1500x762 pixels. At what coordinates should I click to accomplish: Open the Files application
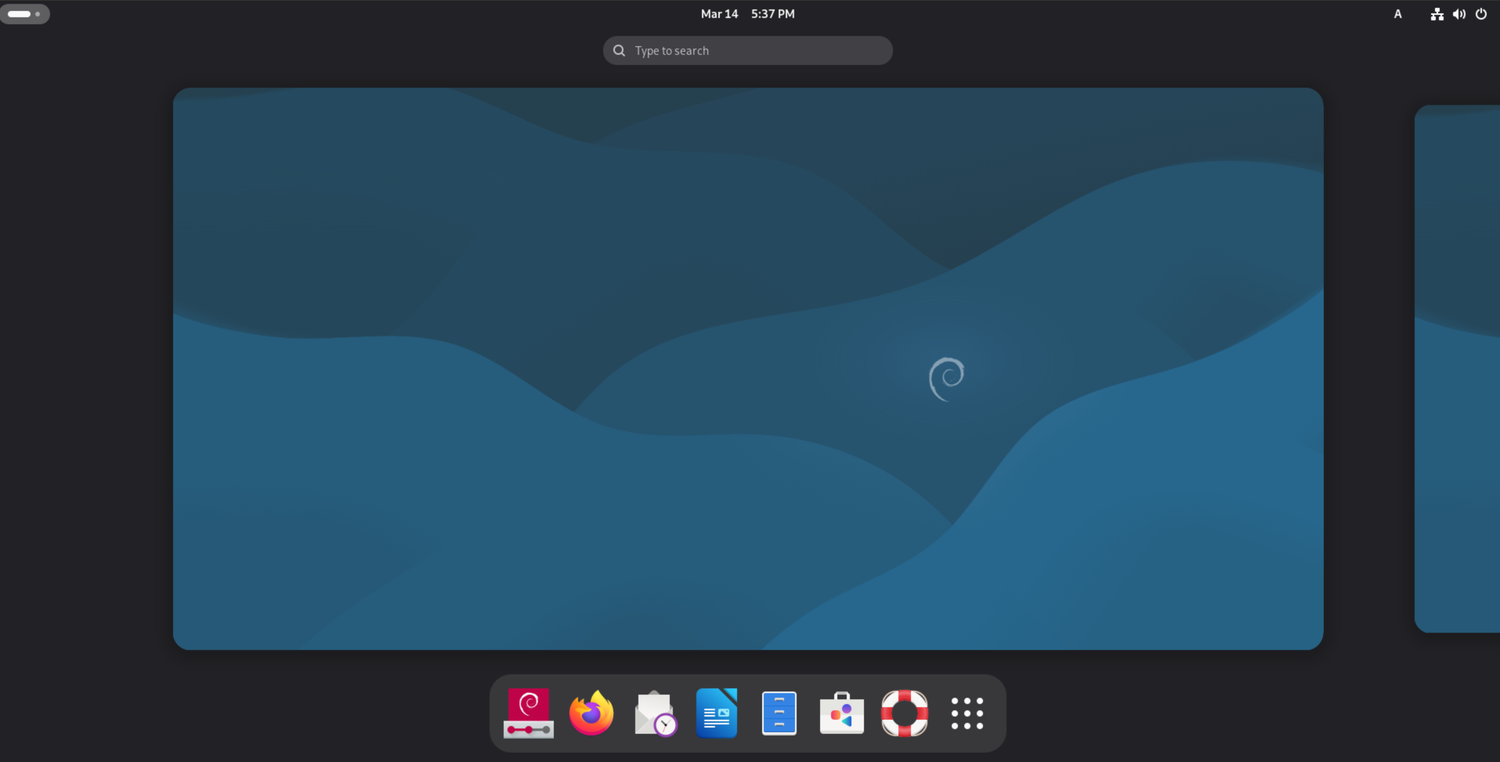(779, 713)
